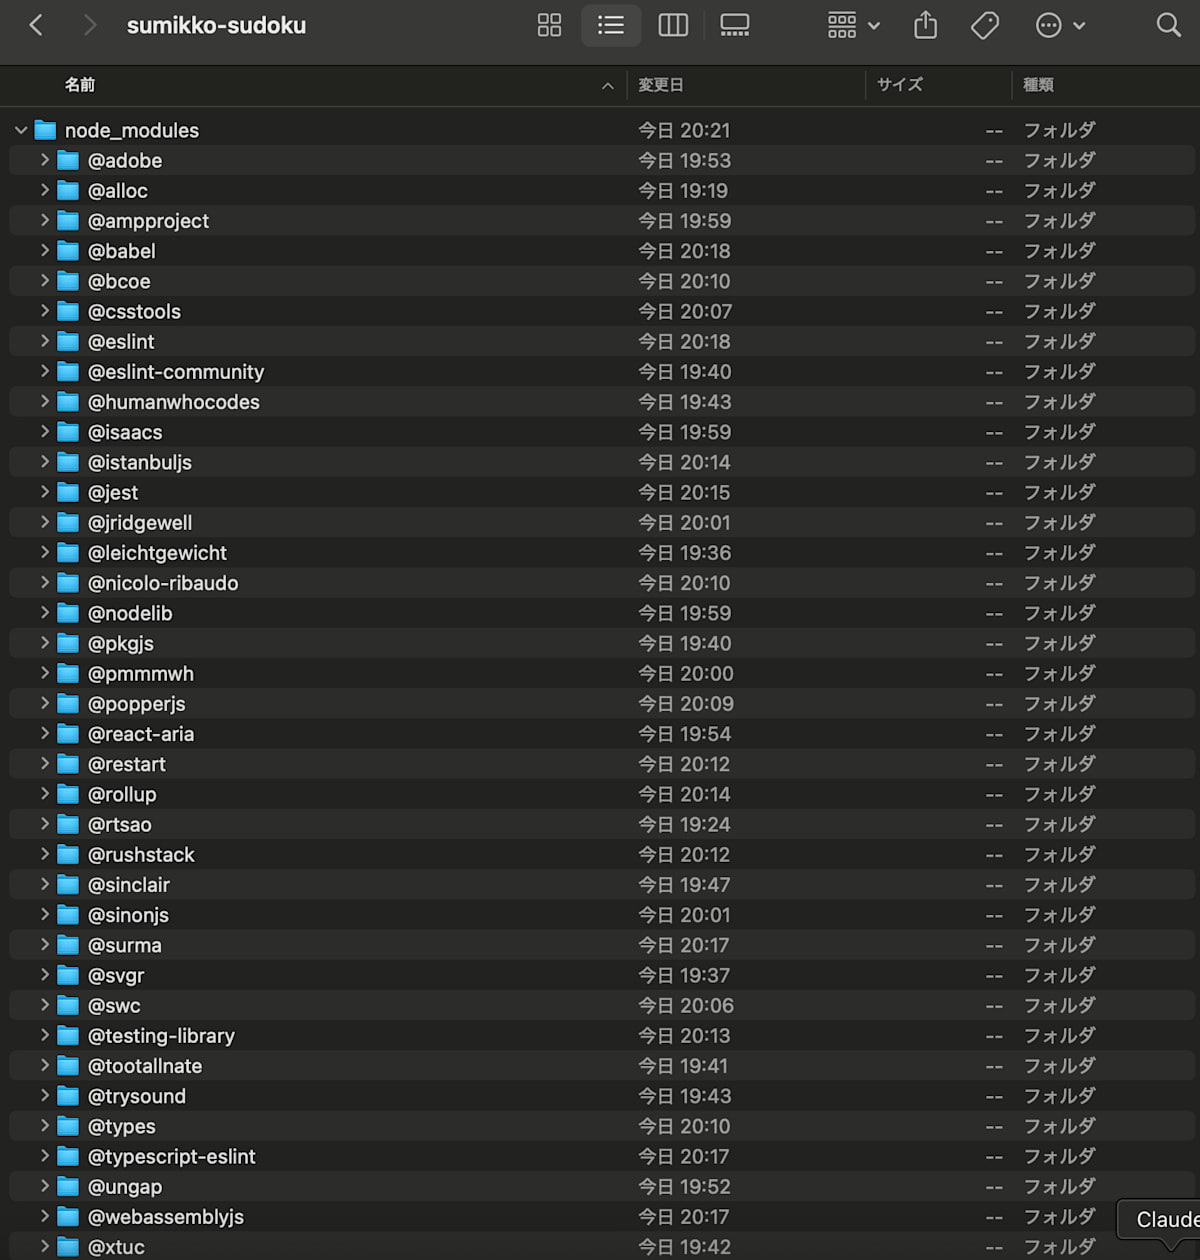The height and width of the screenshot is (1260, 1200).
Task: Select the @nicolo-ribaudo folder row
Action: tap(602, 583)
